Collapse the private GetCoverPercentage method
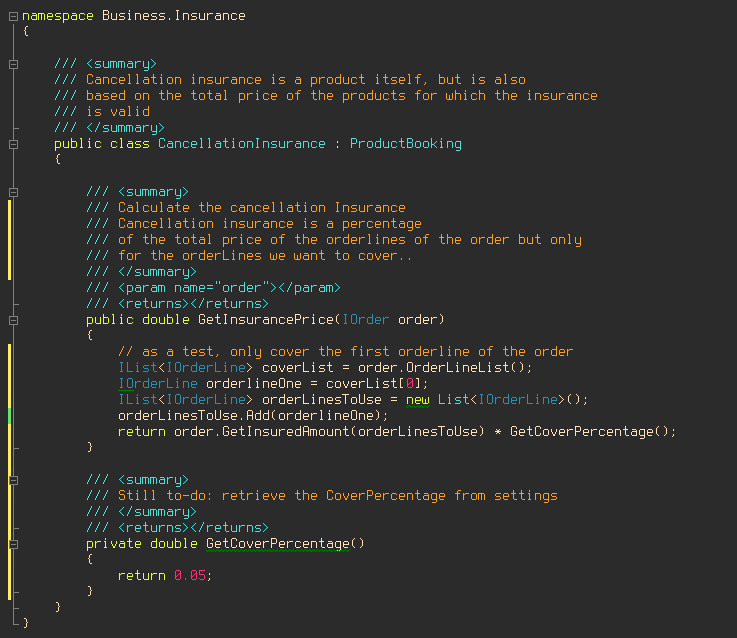 coord(13,544)
